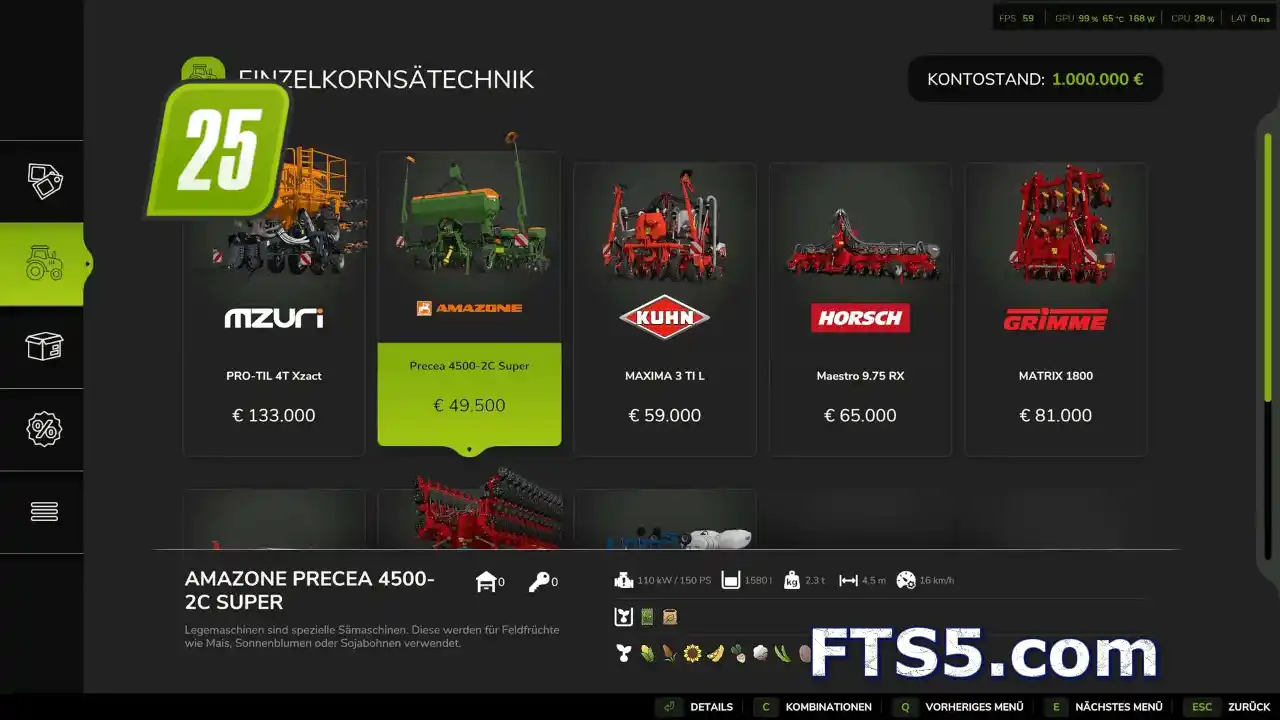Viewport: 1280px width, 720px height.
Task: Select the tractor vehicles sidebar category
Action: click(x=44, y=264)
